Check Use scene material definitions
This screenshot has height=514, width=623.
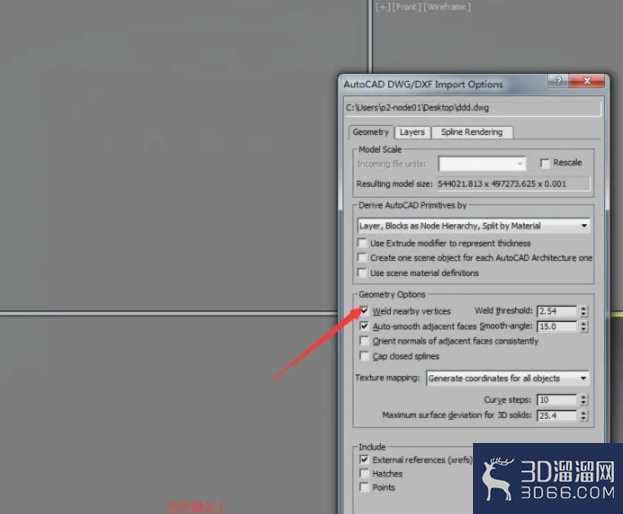362,272
